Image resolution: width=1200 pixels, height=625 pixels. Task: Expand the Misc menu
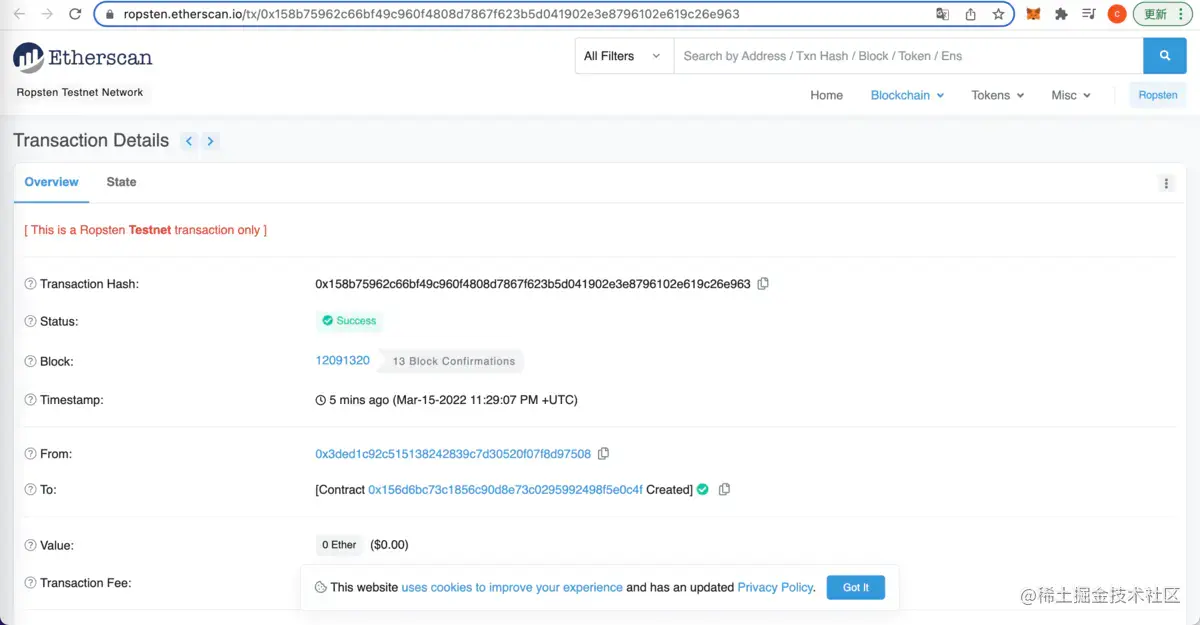(1071, 95)
